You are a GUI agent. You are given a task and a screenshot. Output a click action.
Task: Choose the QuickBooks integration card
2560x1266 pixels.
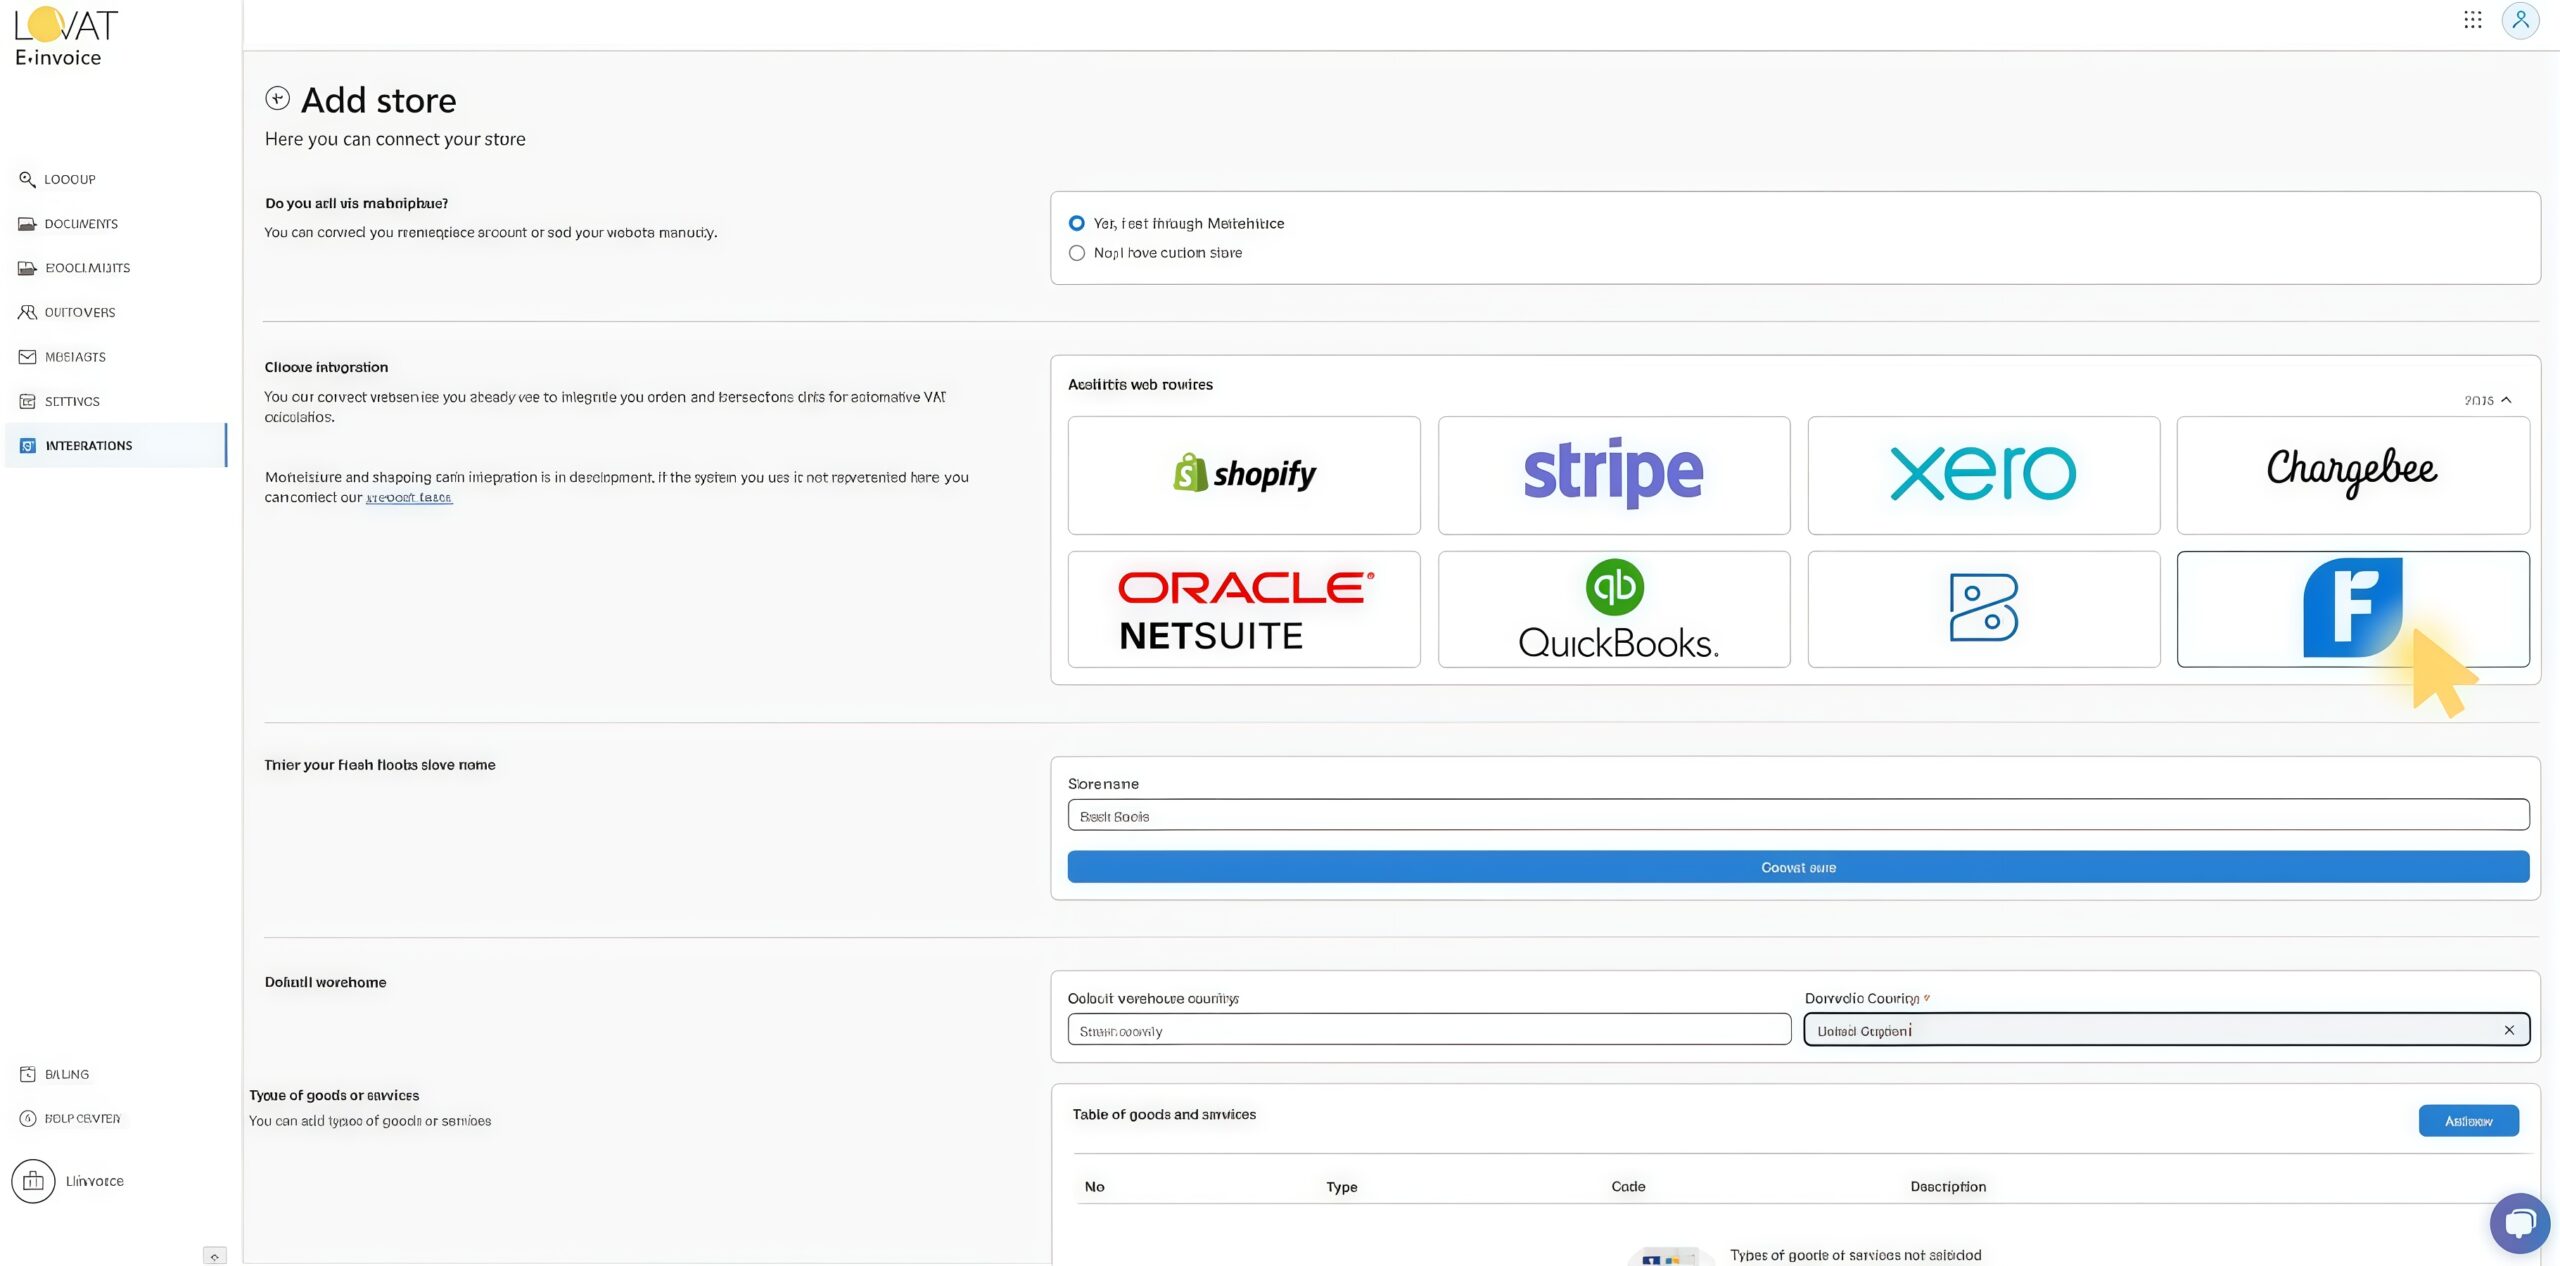tap(1614, 609)
